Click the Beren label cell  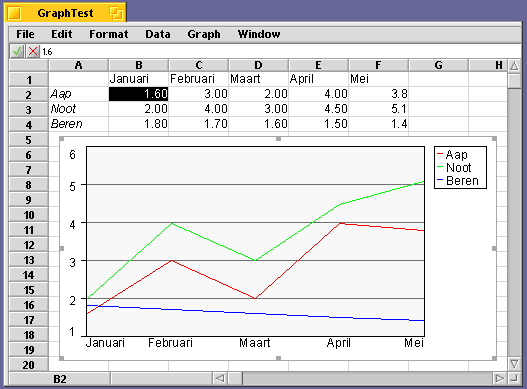(x=79, y=124)
